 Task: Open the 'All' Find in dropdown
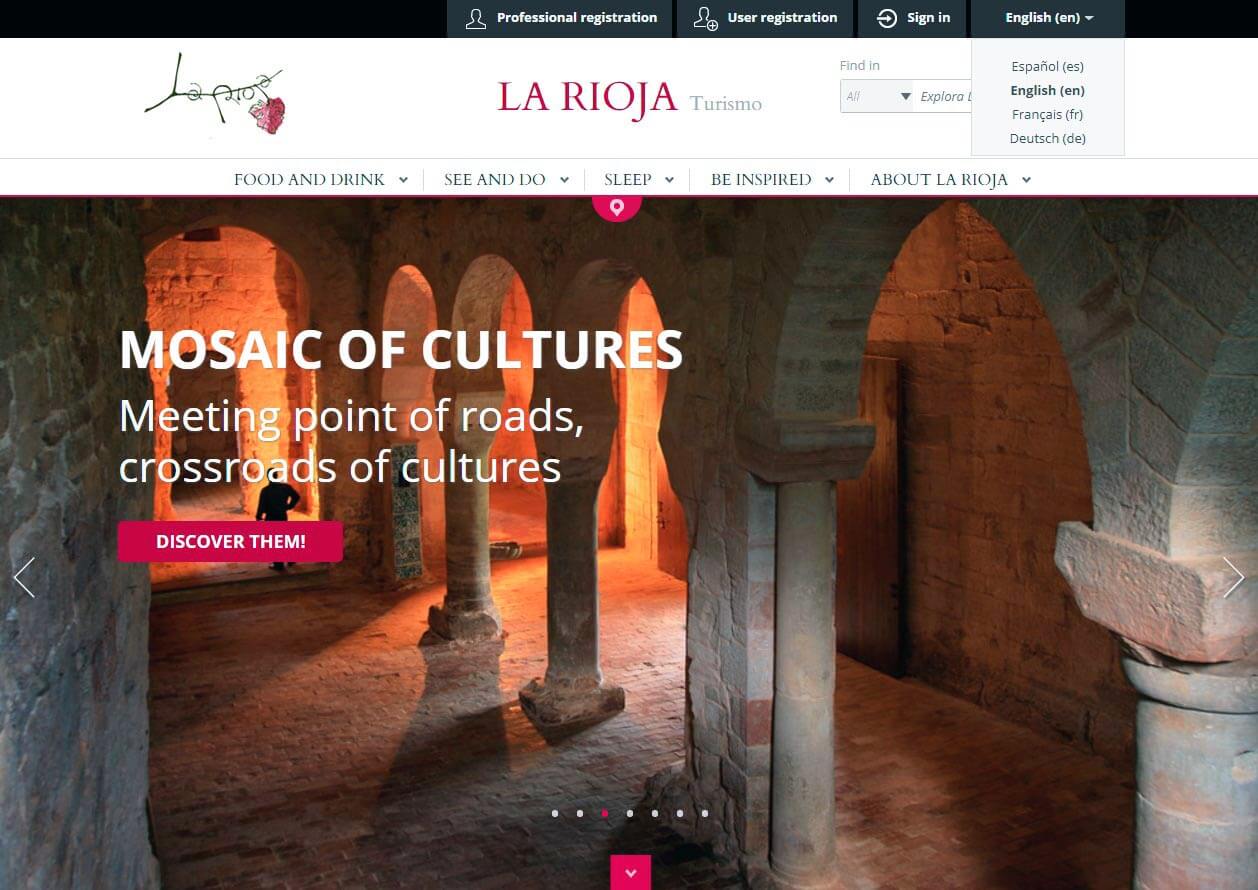coord(877,96)
